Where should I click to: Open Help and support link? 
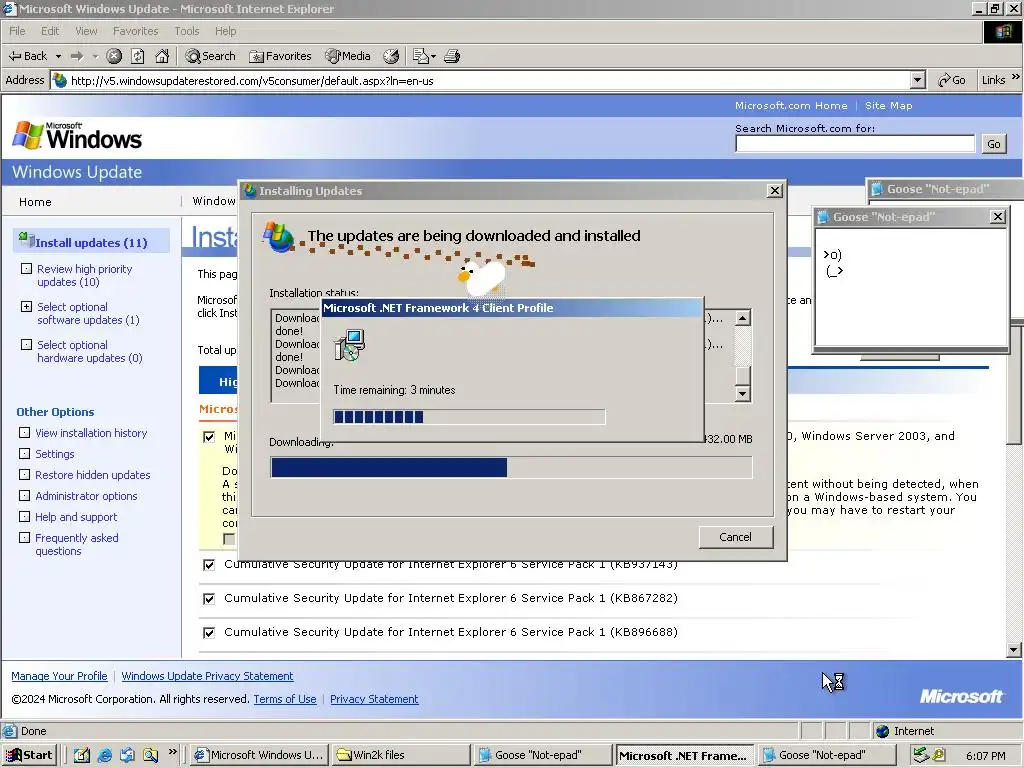click(x=76, y=517)
